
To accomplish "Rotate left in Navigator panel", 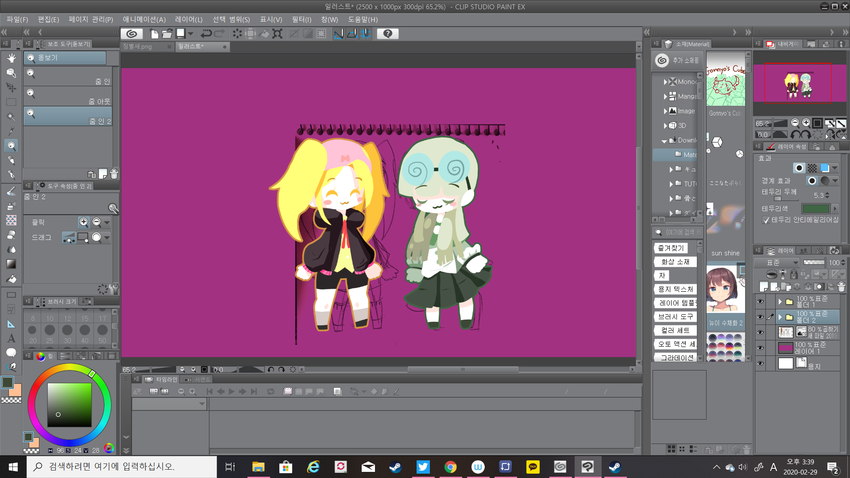I will (796, 134).
